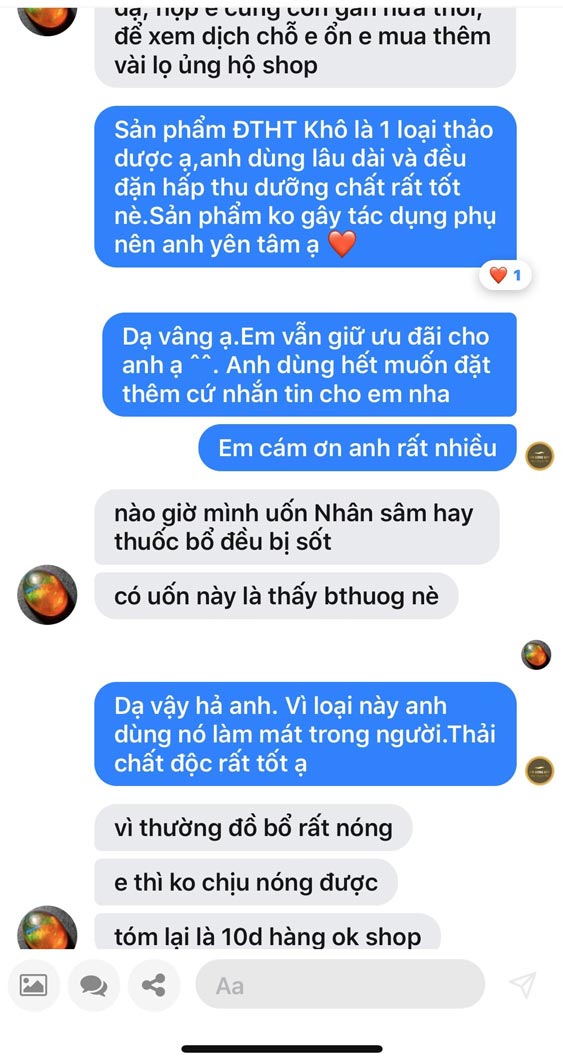Select the 'Dạ vâng ạ' blue message

(x=309, y=364)
